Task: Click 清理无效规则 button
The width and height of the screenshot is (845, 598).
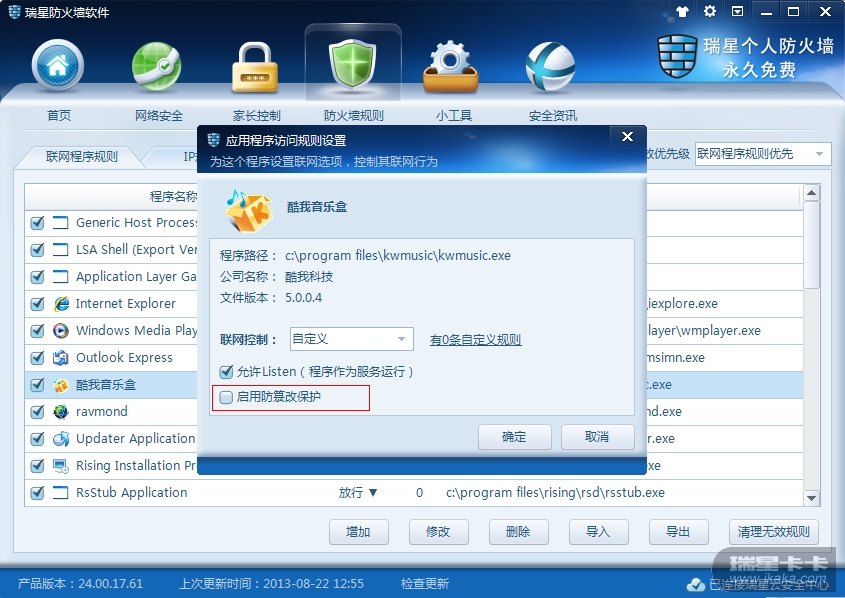Action: click(774, 532)
